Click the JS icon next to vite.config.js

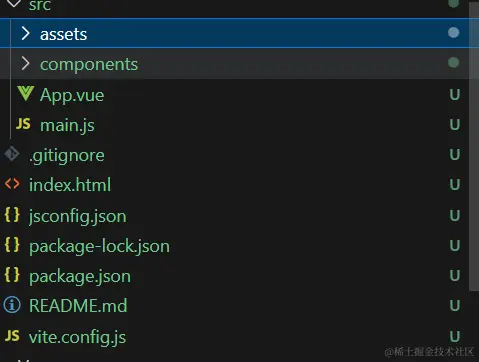tap(12, 336)
